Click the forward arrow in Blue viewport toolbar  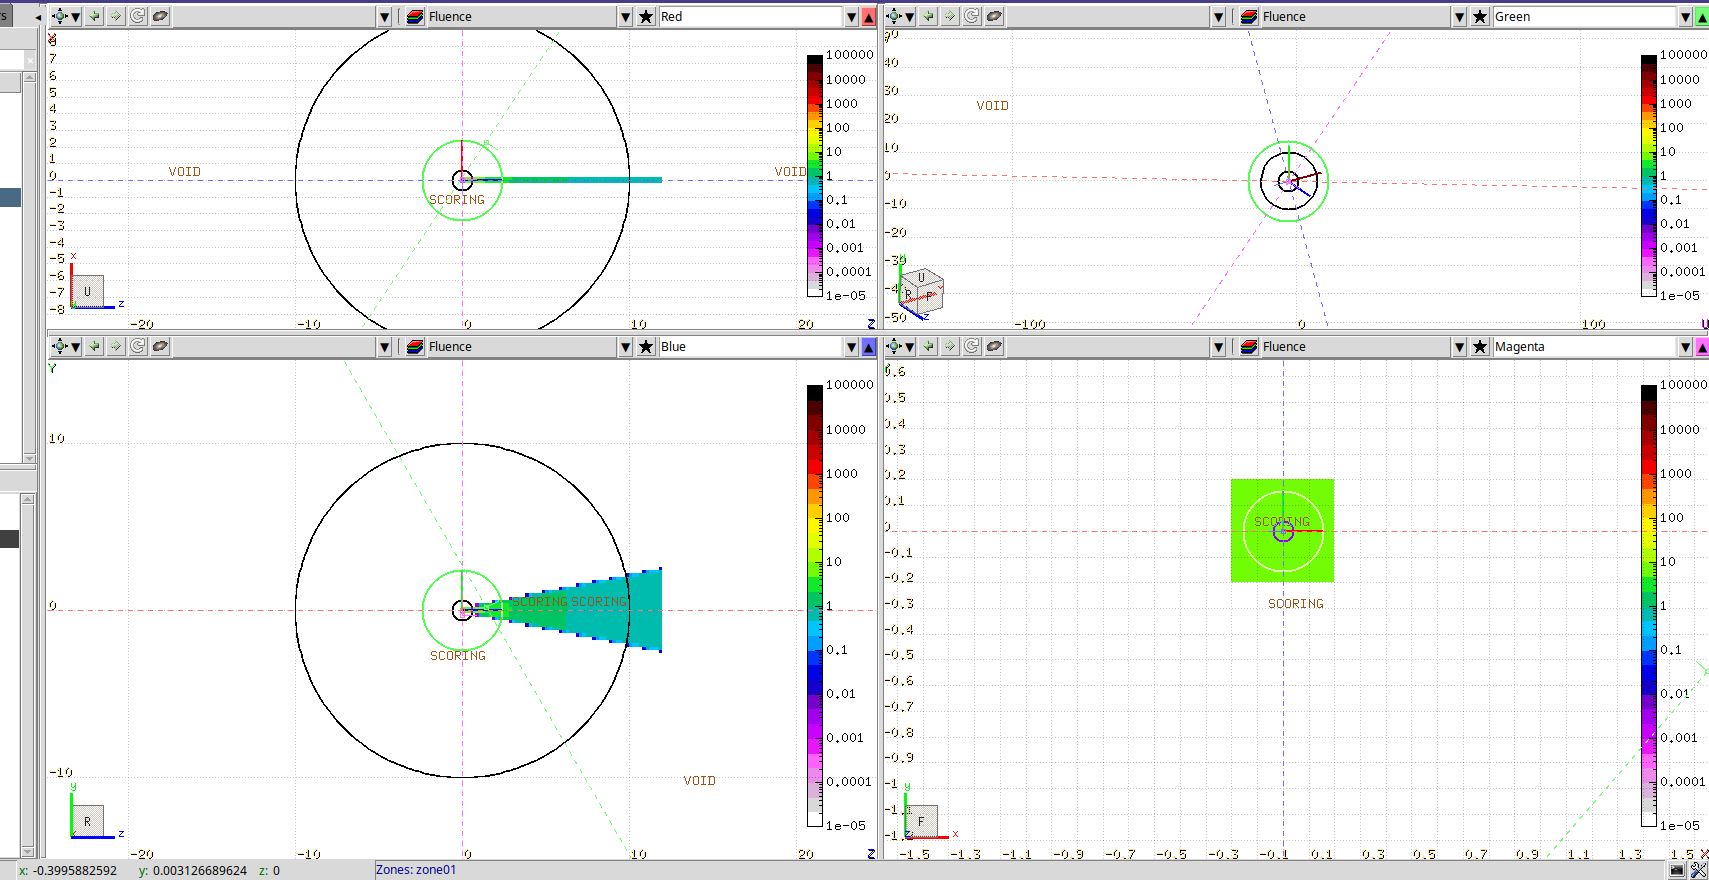pos(116,346)
